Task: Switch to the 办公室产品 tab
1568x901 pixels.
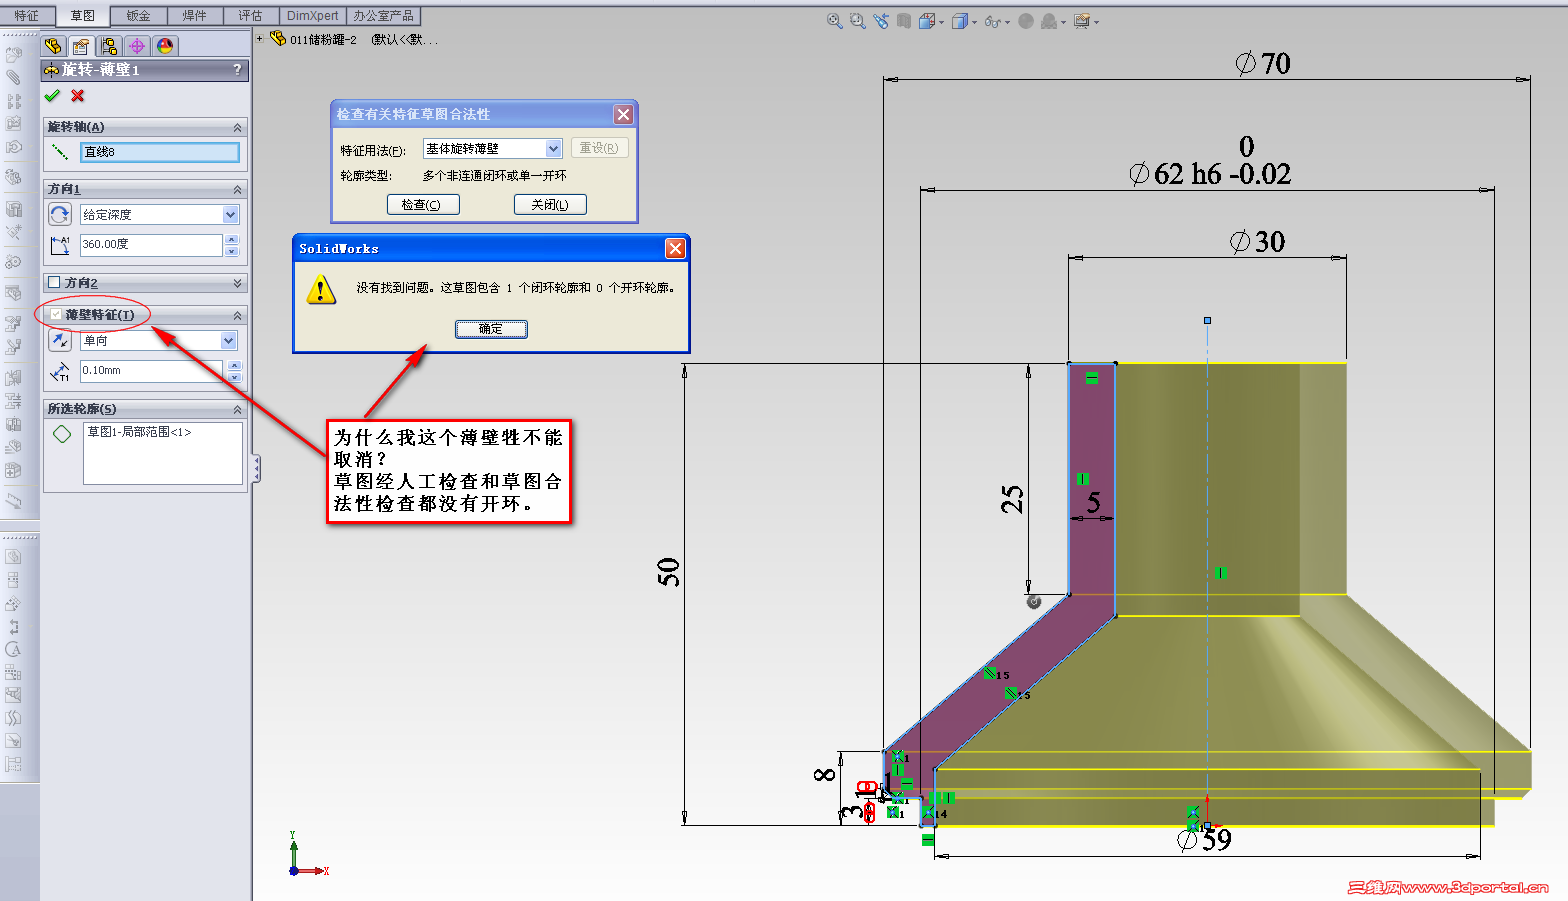Action: point(383,16)
